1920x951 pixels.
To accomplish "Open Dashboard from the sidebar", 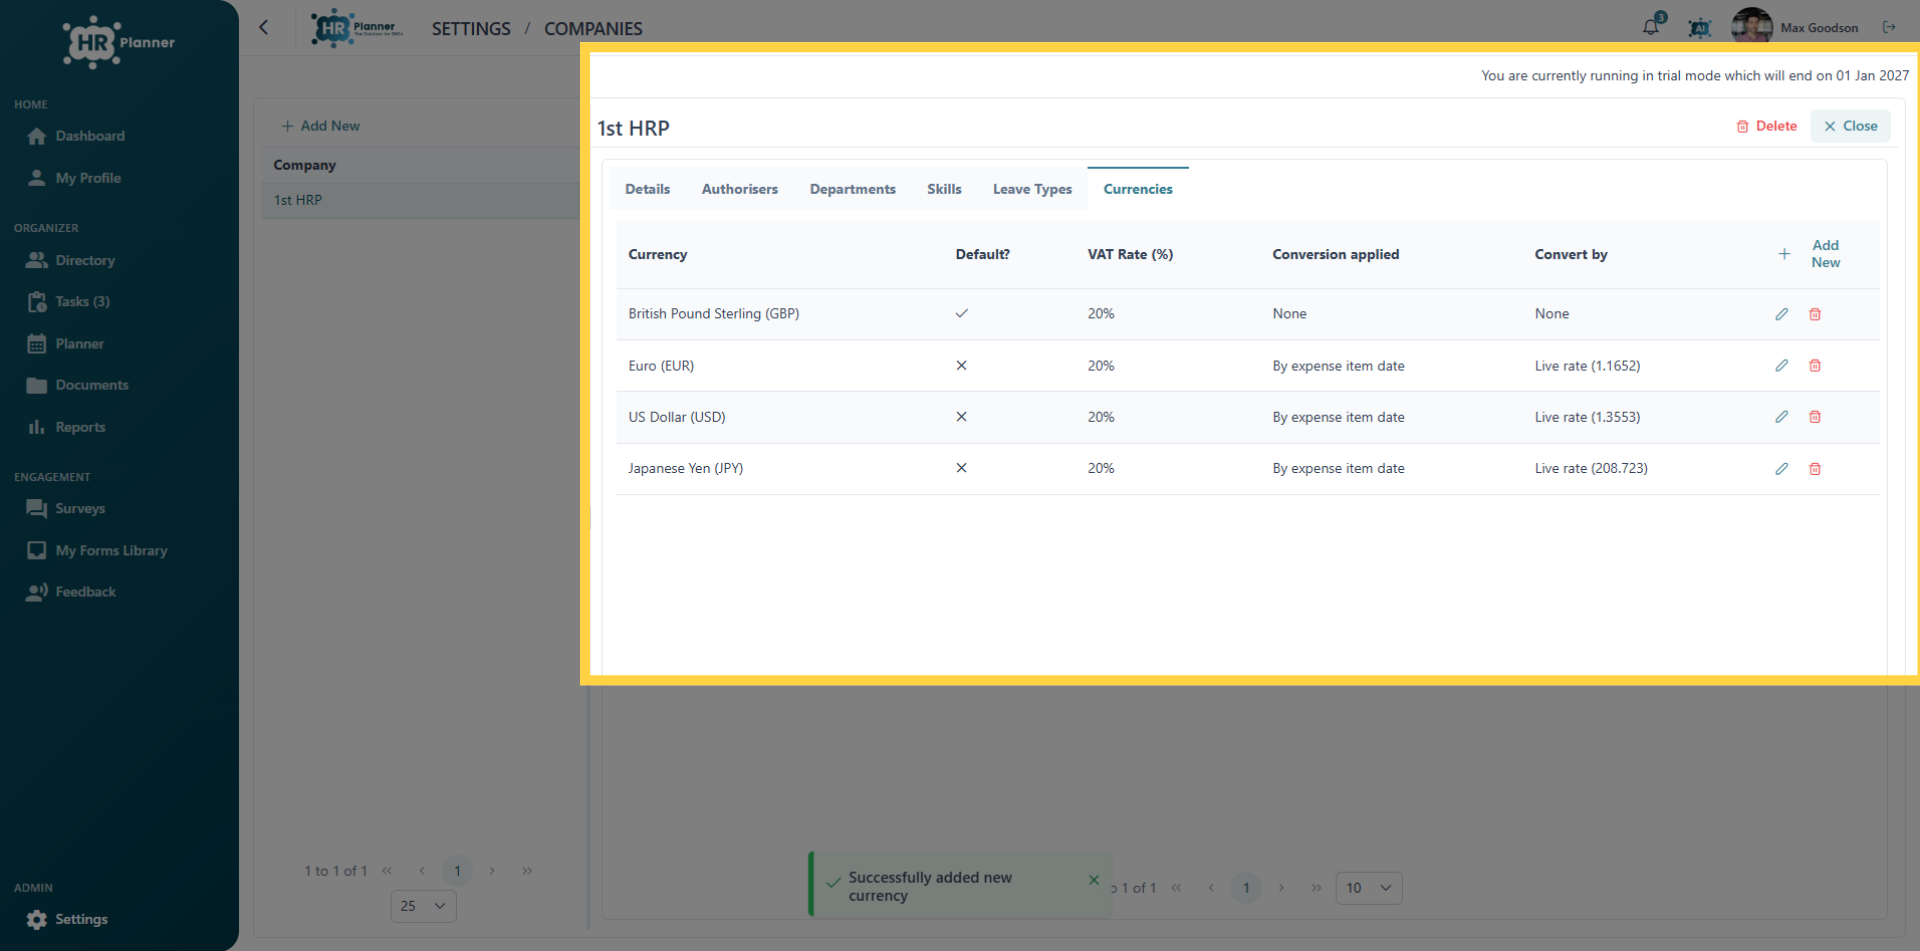I will (90, 136).
